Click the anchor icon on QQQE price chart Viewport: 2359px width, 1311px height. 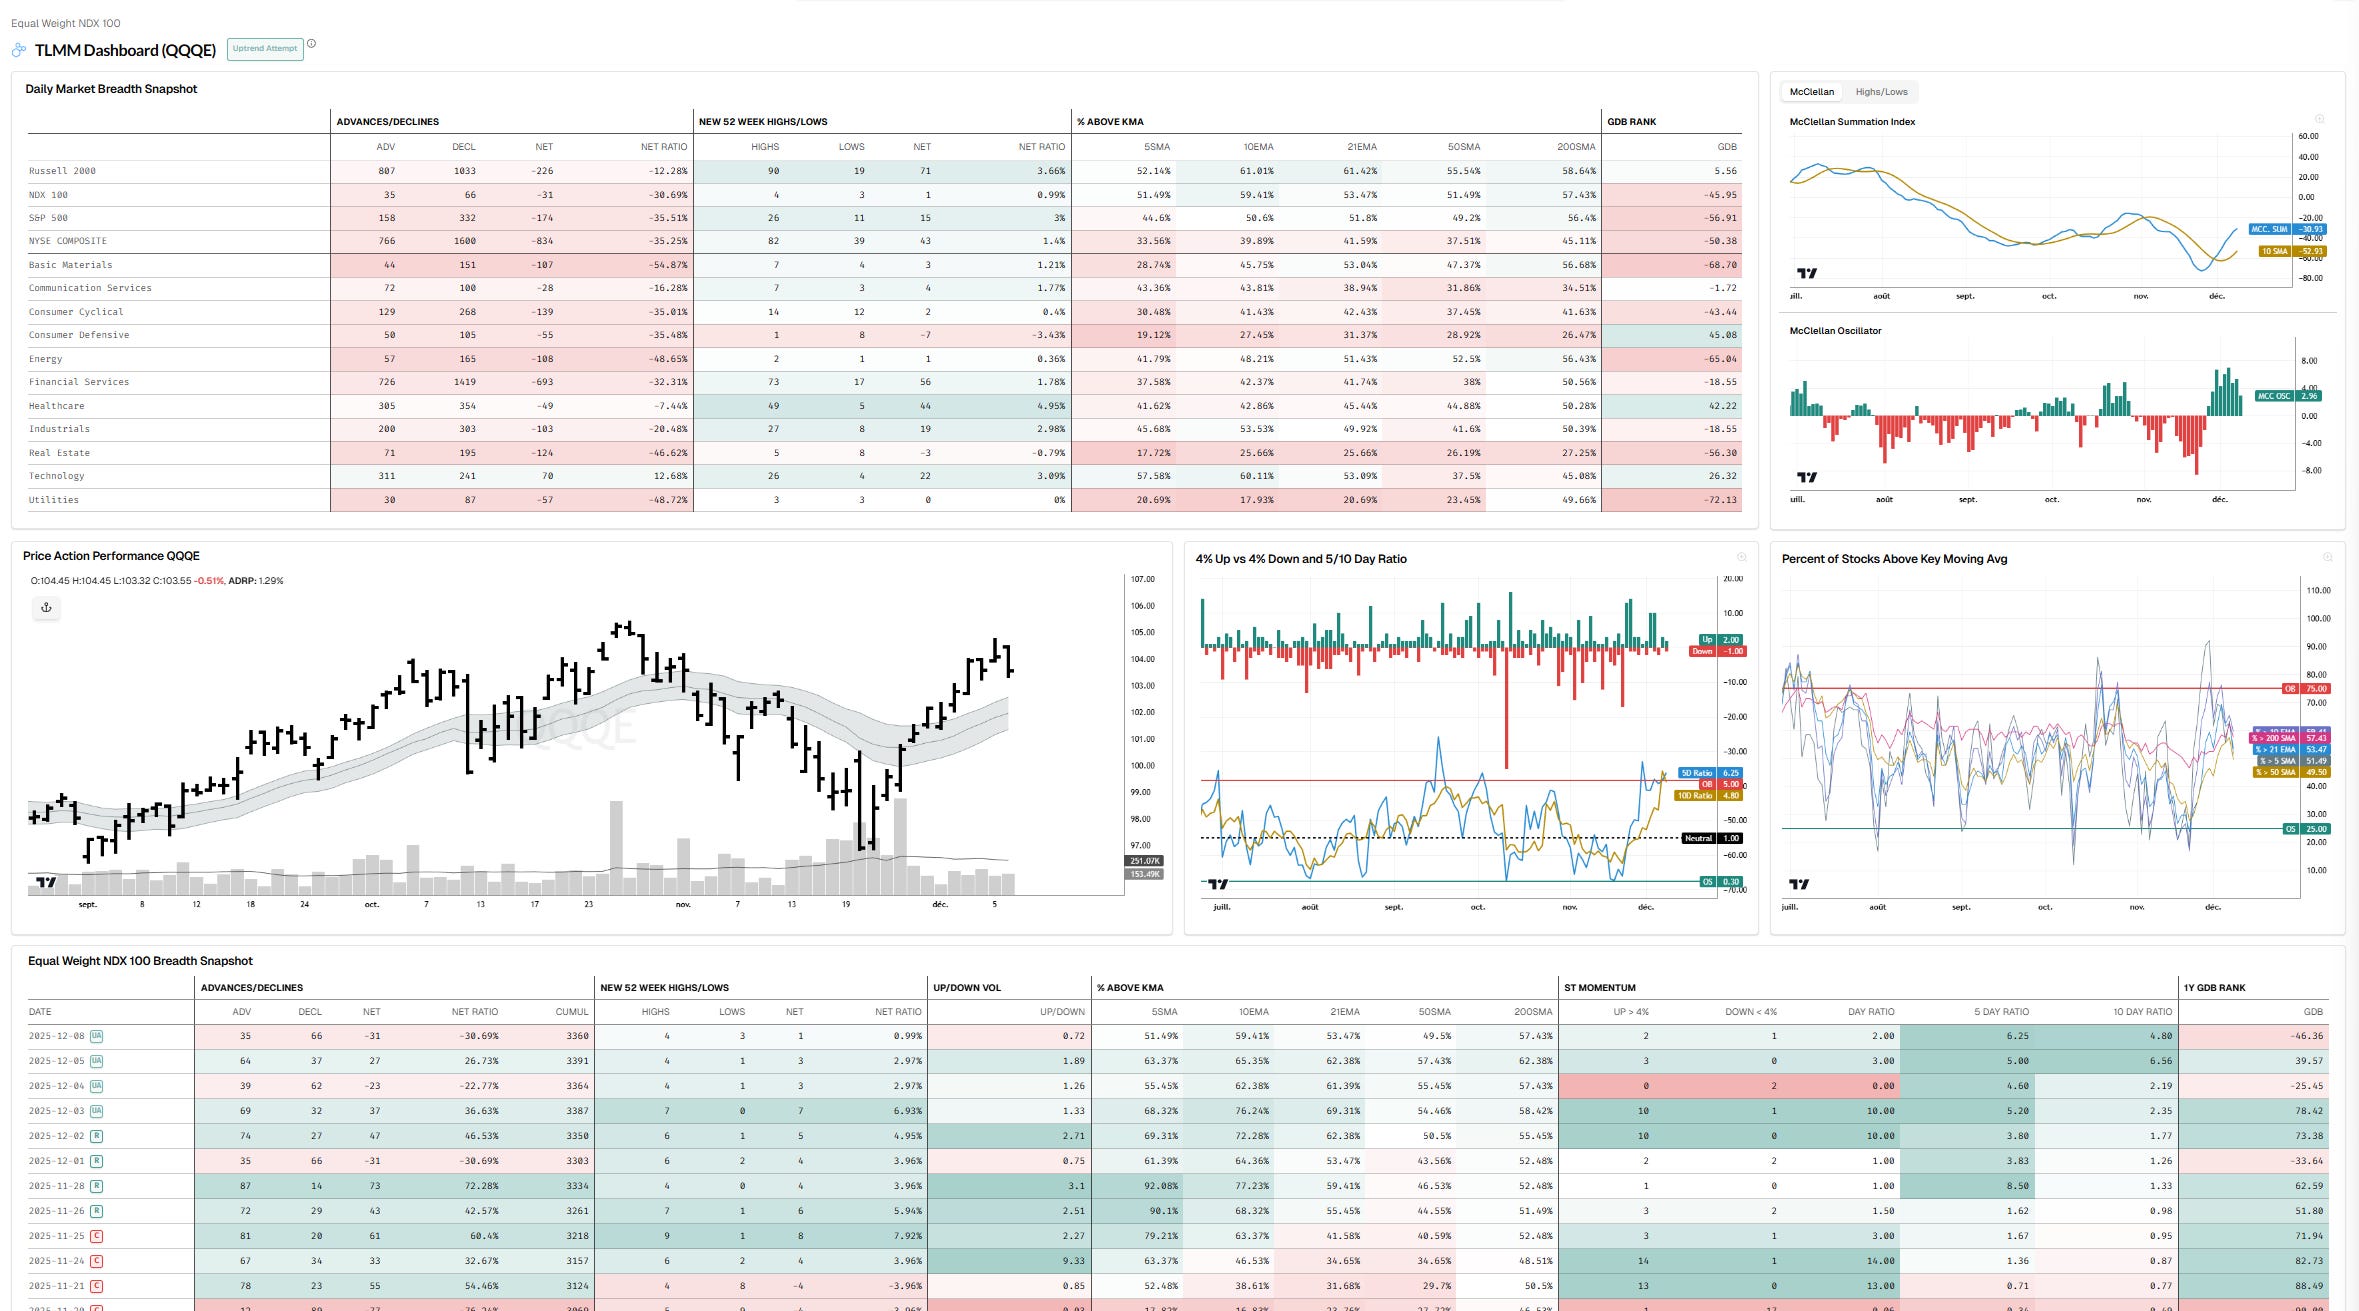pyautogui.click(x=46, y=608)
